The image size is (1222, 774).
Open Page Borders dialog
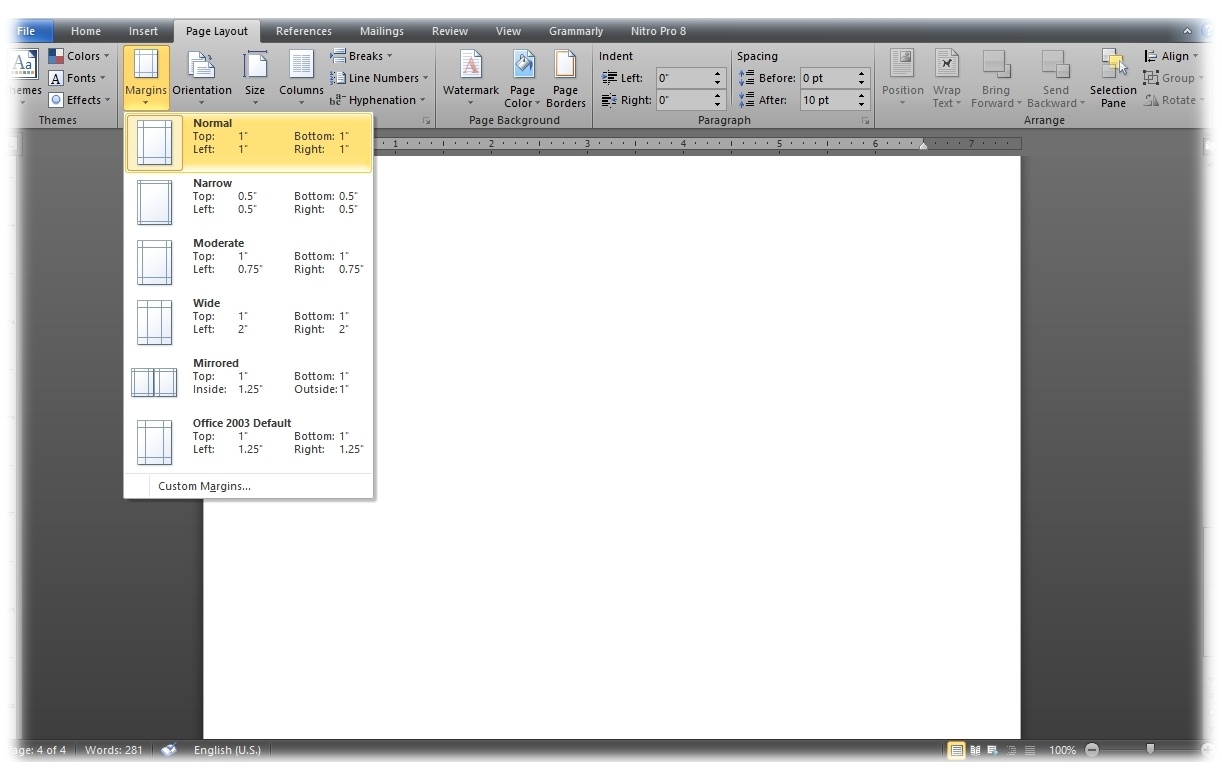click(565, 66)
